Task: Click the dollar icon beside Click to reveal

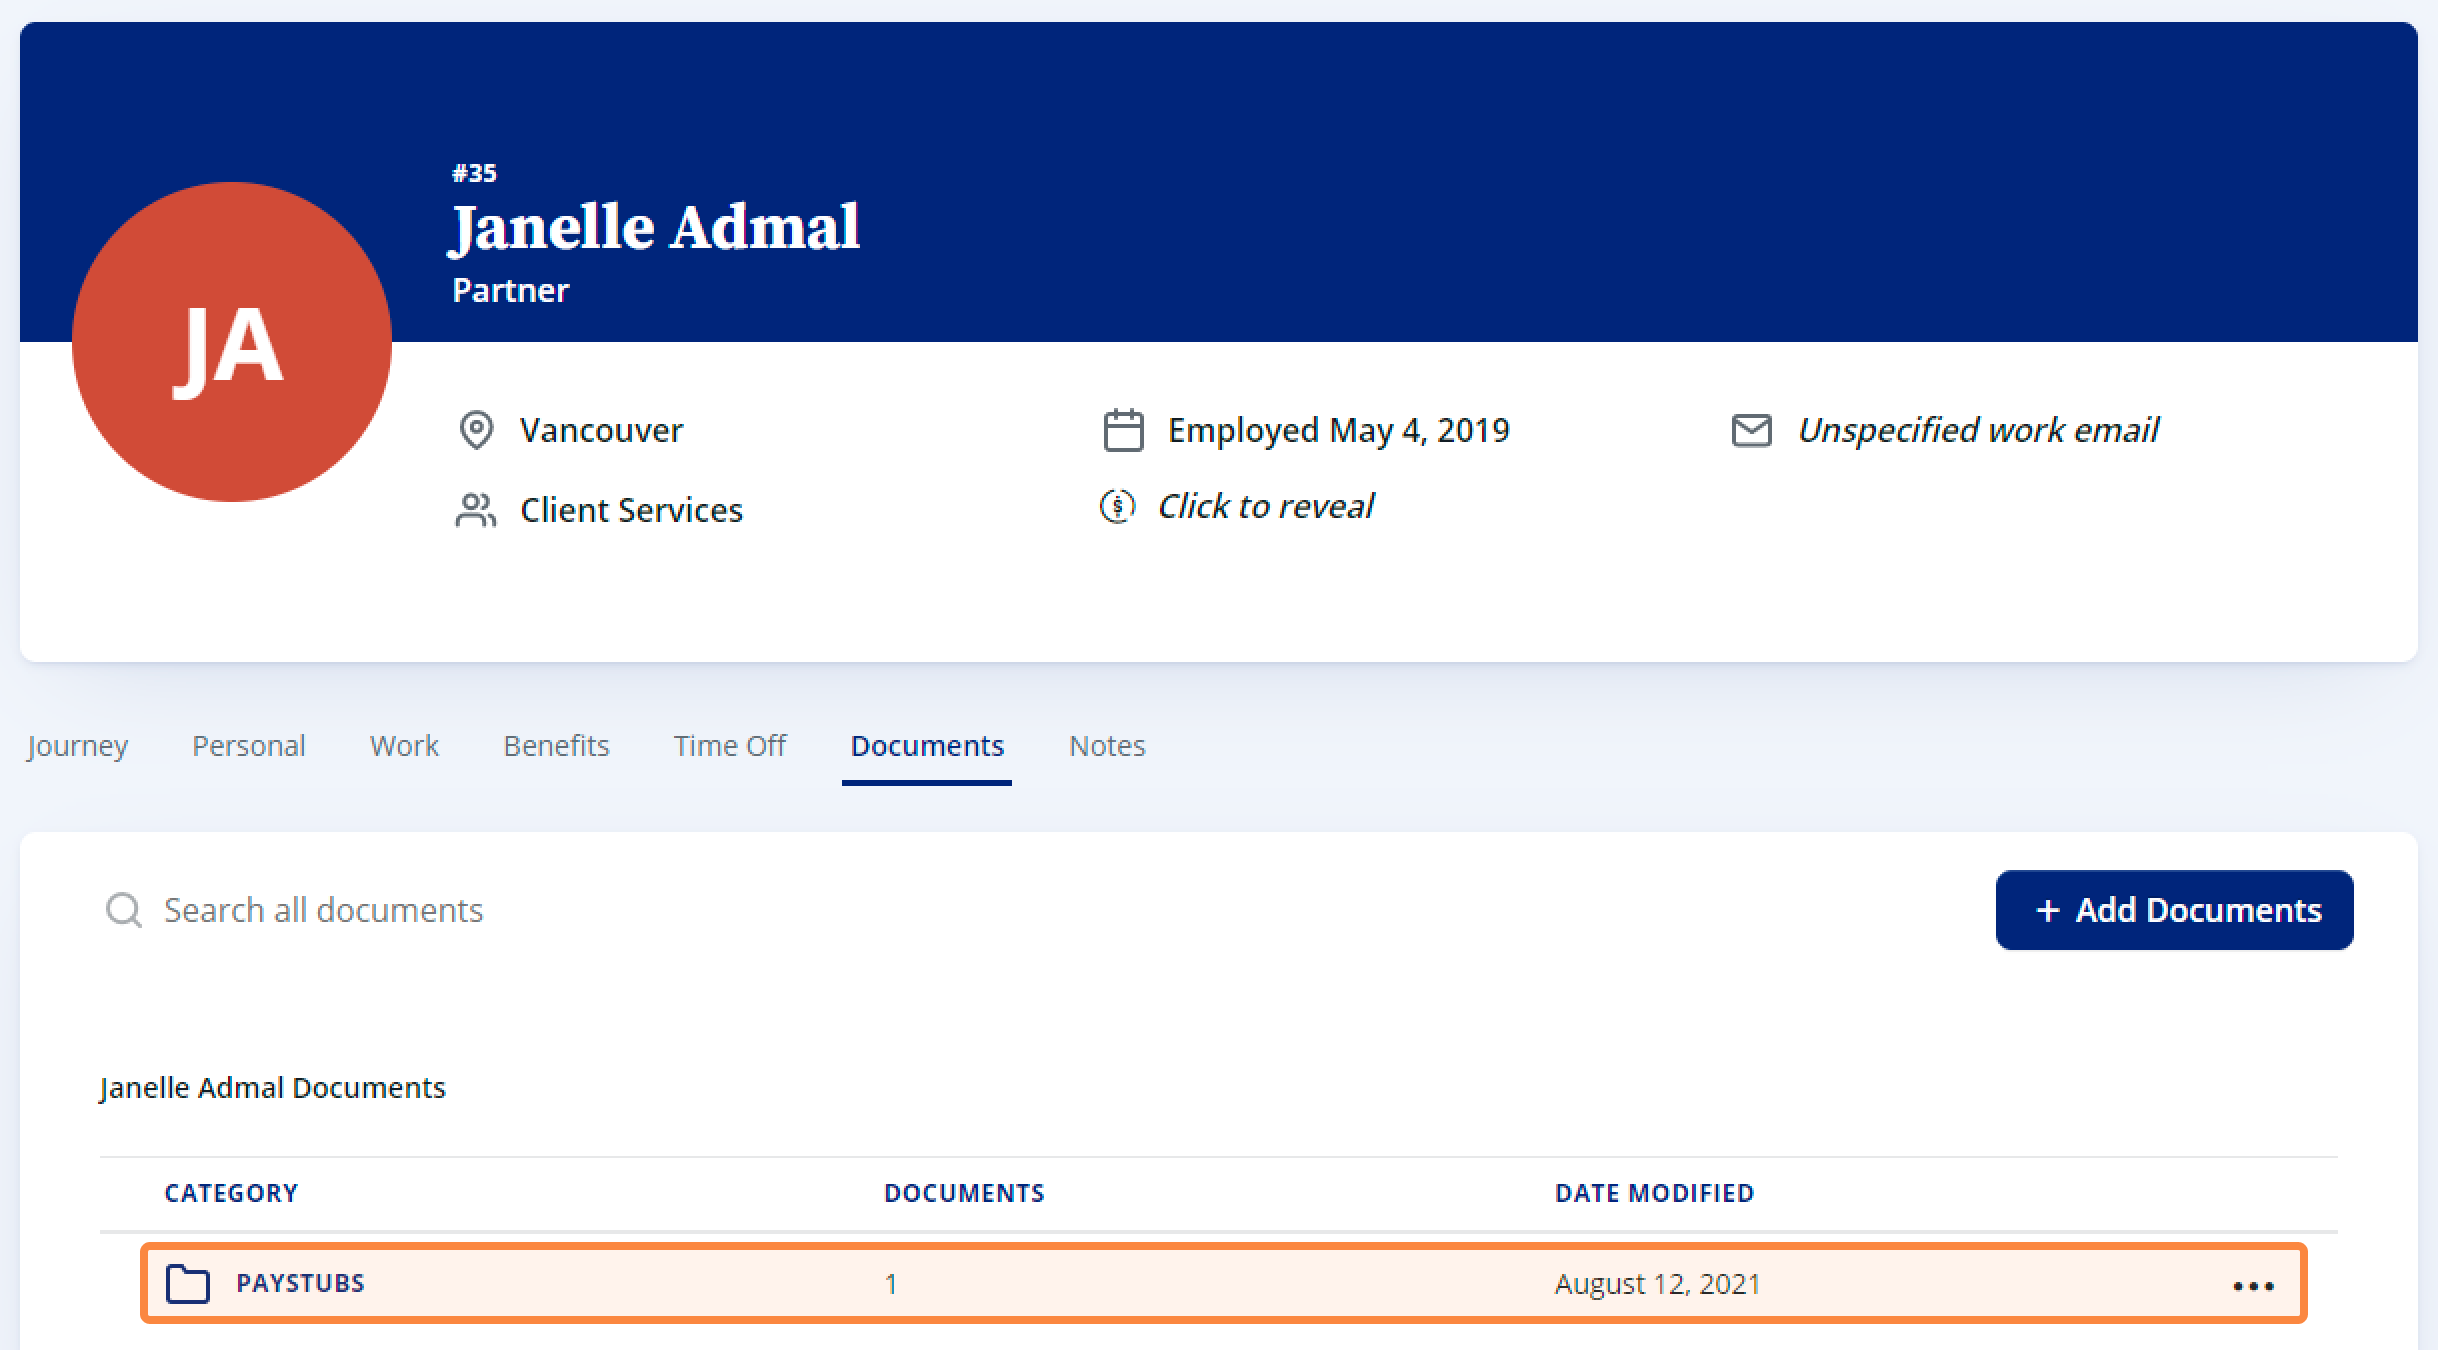Action: (1118, 506)
